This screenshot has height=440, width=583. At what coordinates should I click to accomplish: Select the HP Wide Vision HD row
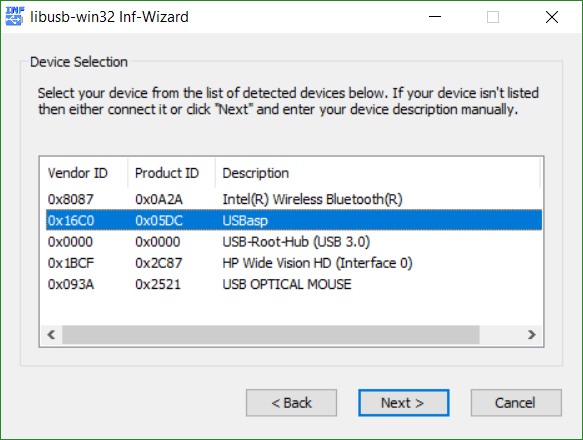(x=294, y=263)
